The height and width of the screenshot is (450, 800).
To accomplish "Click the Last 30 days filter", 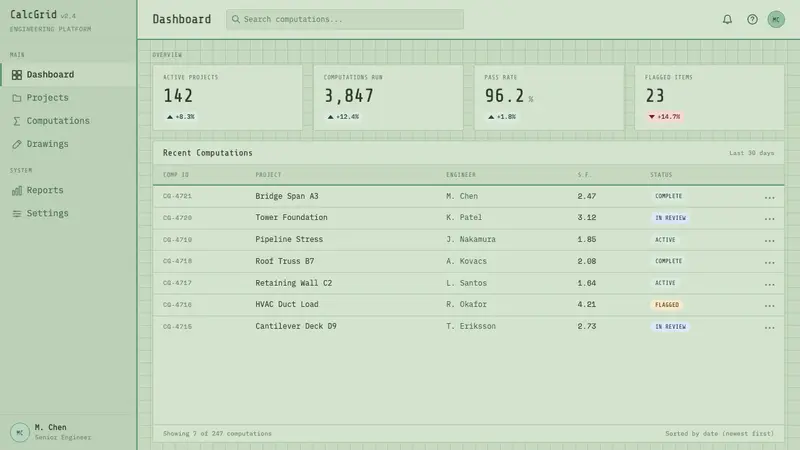I will 752,153.
